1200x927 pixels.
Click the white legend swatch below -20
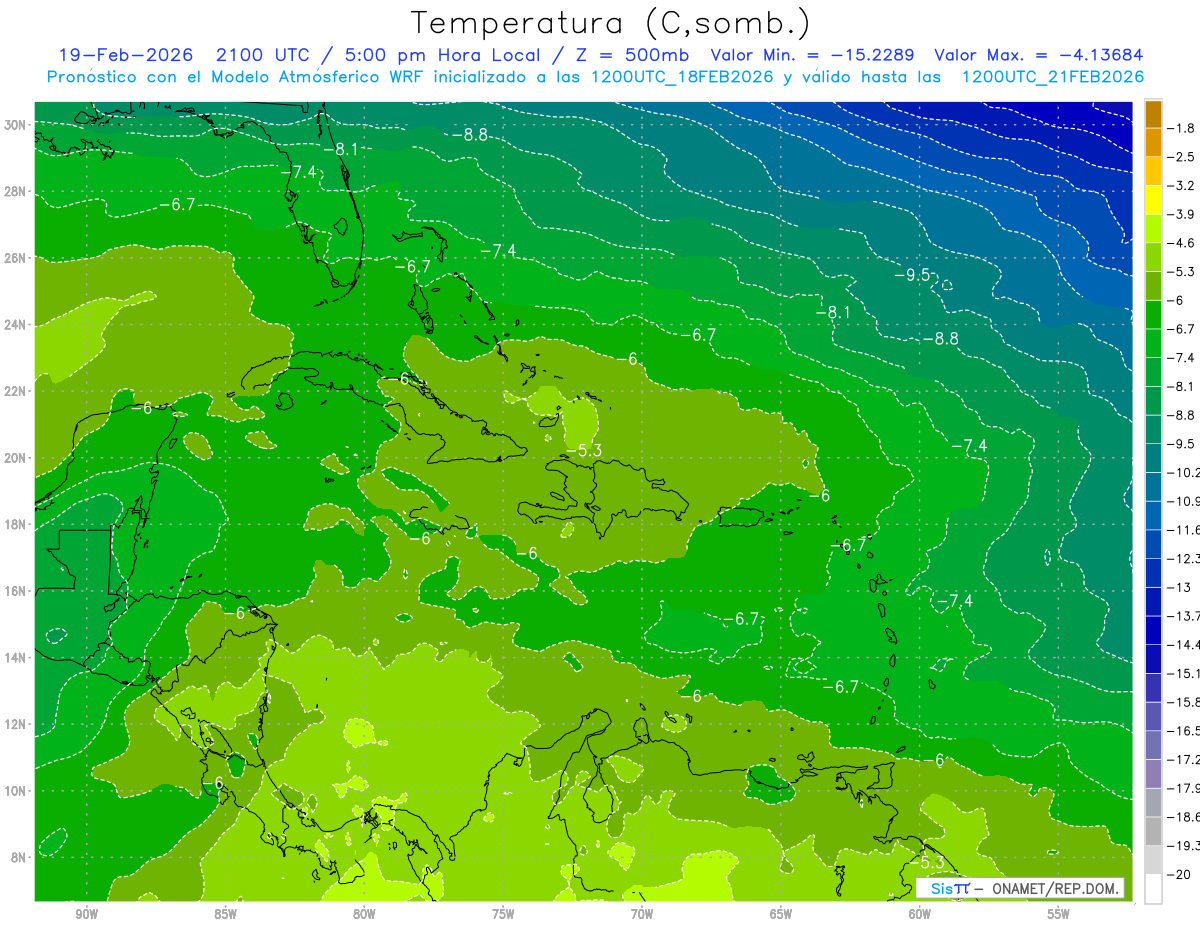pyautogui.click(x=1153, y=888)
